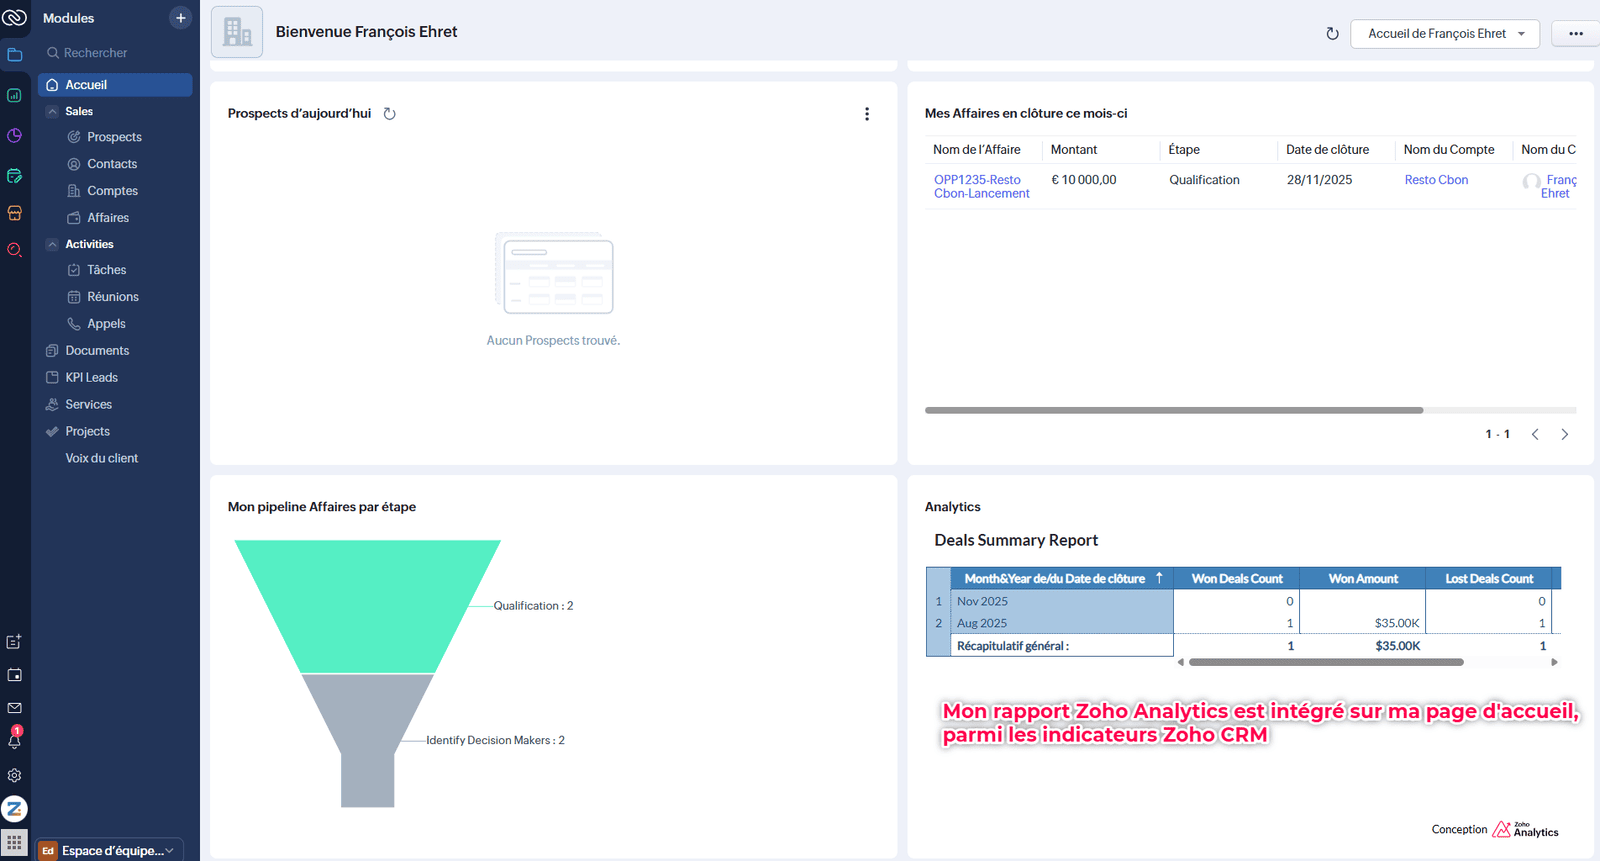Open the KPI Leads module

pos(91,377)
